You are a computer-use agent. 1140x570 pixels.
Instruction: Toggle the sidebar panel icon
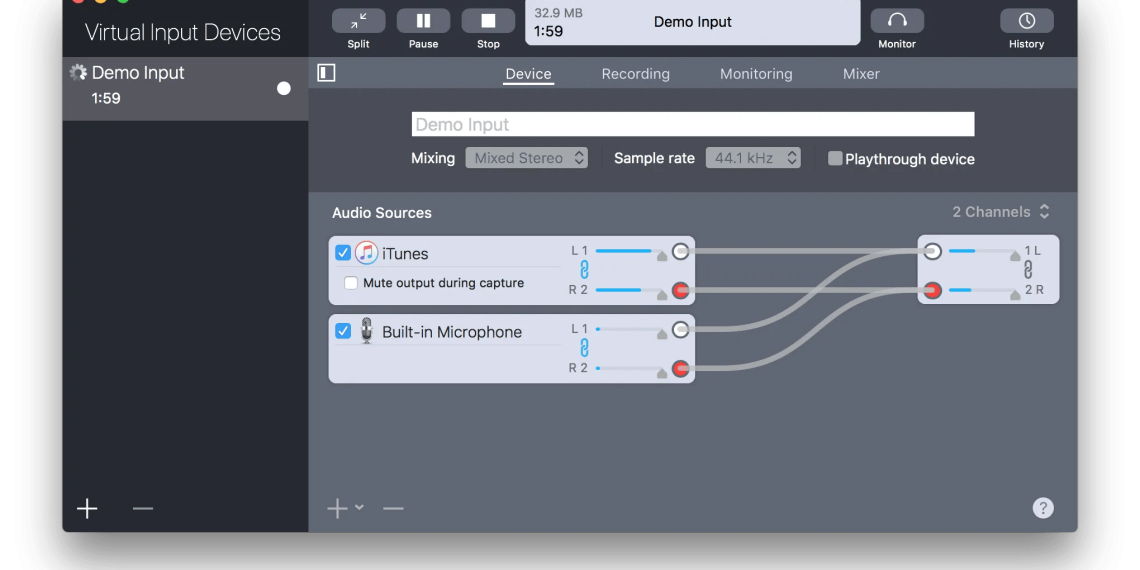tap(326, 73)
